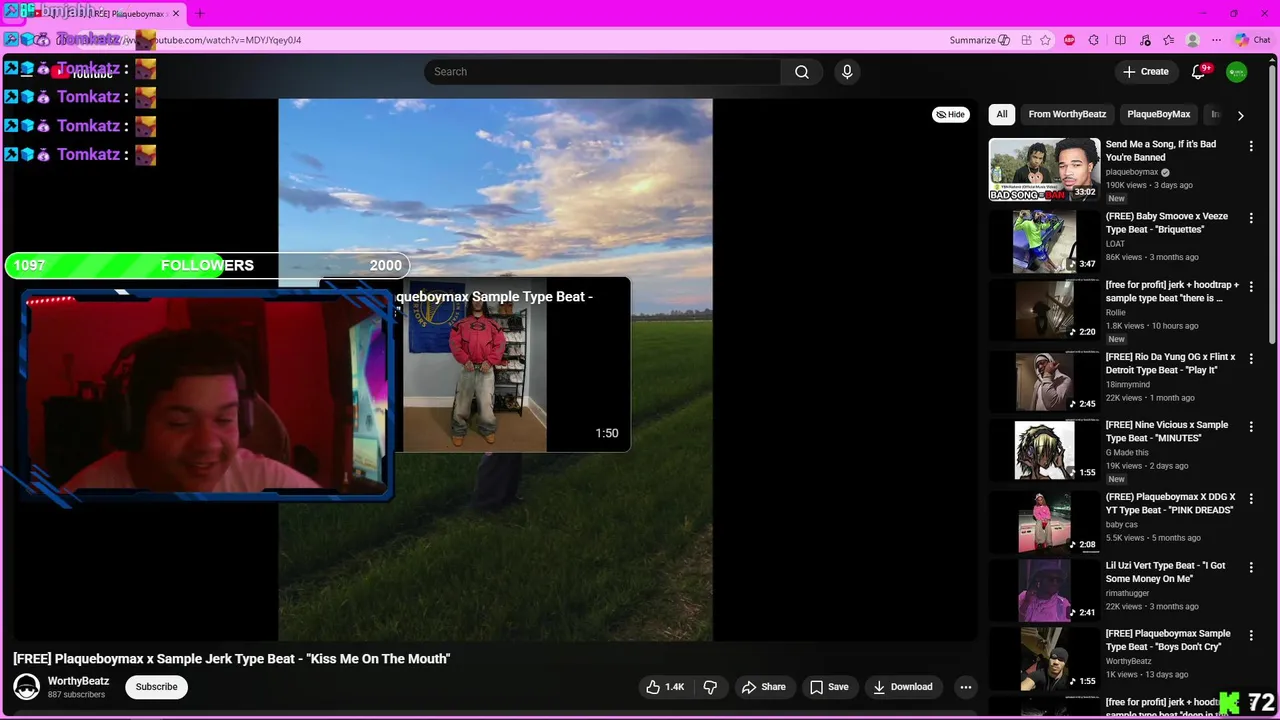Open Rio Da Yung OG Play It video
The width and height of the screenshot is (1280, 720).
coord(1044,381)
